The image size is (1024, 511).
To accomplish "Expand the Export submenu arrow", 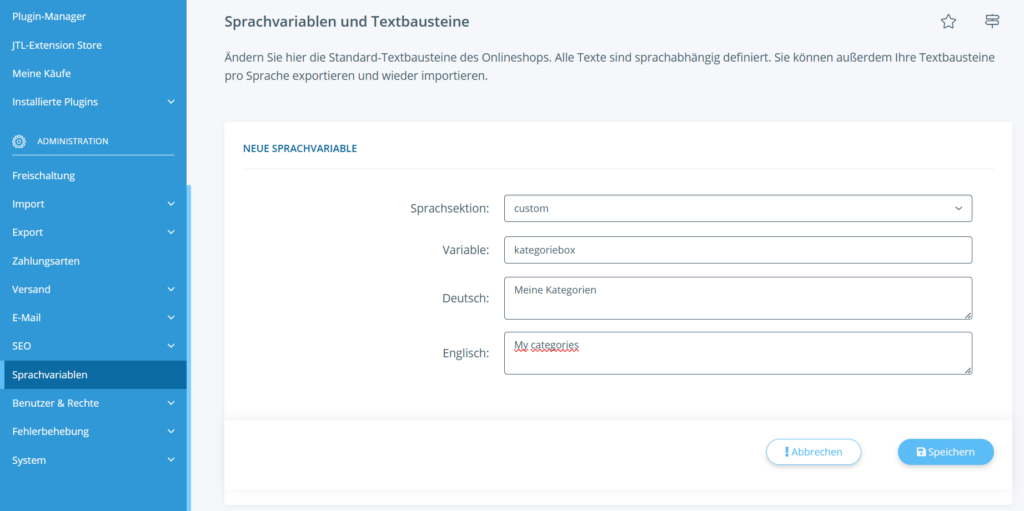I will click(x=171, y=233).
